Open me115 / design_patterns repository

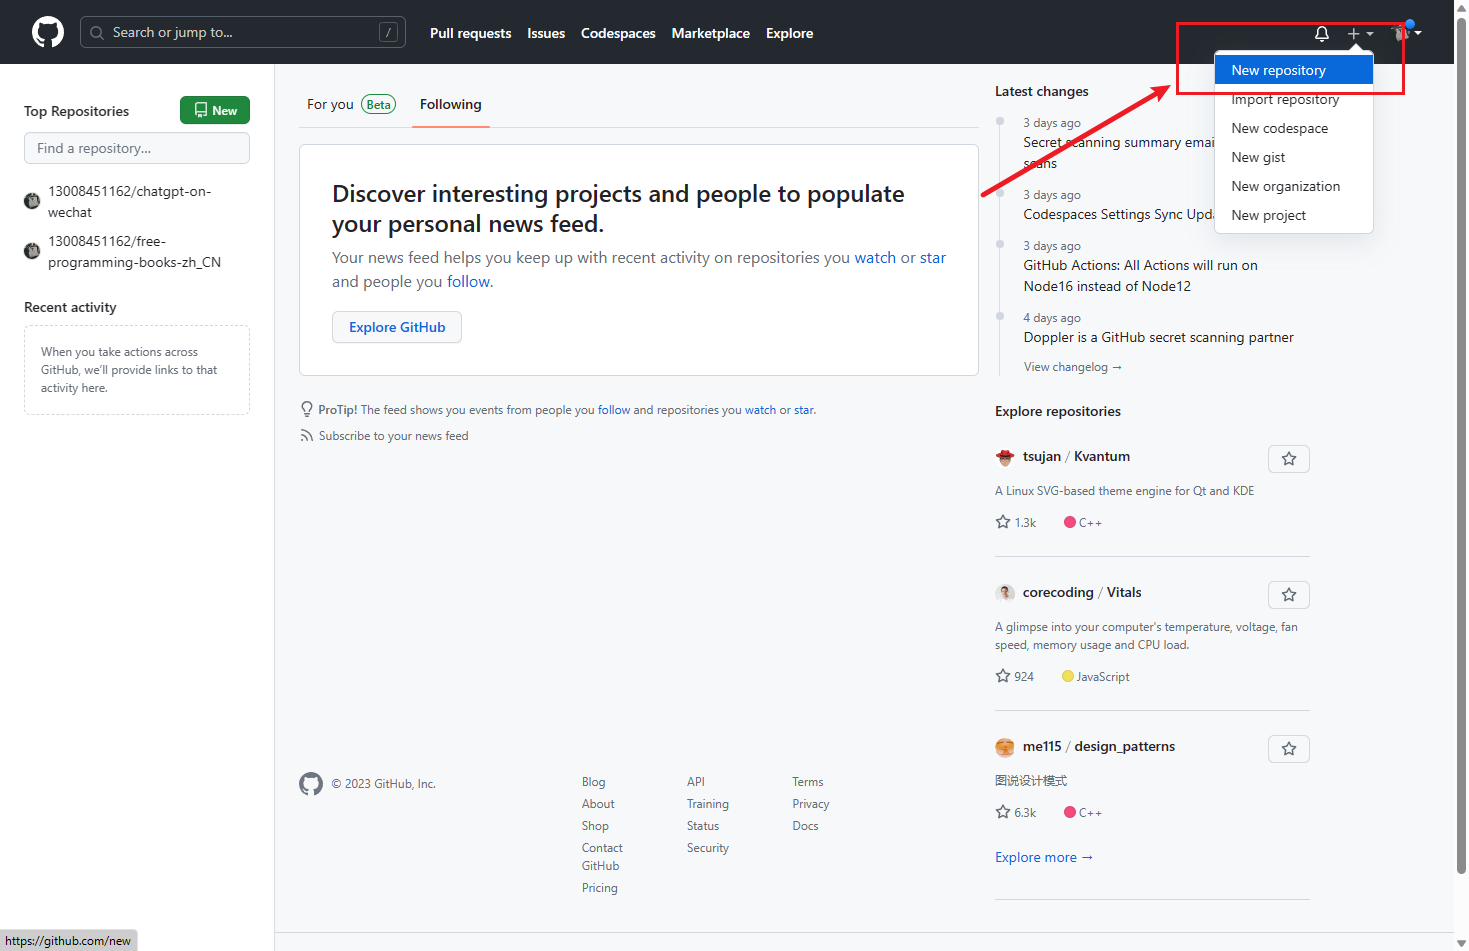pyautogui.click(x=1099, y=746)
